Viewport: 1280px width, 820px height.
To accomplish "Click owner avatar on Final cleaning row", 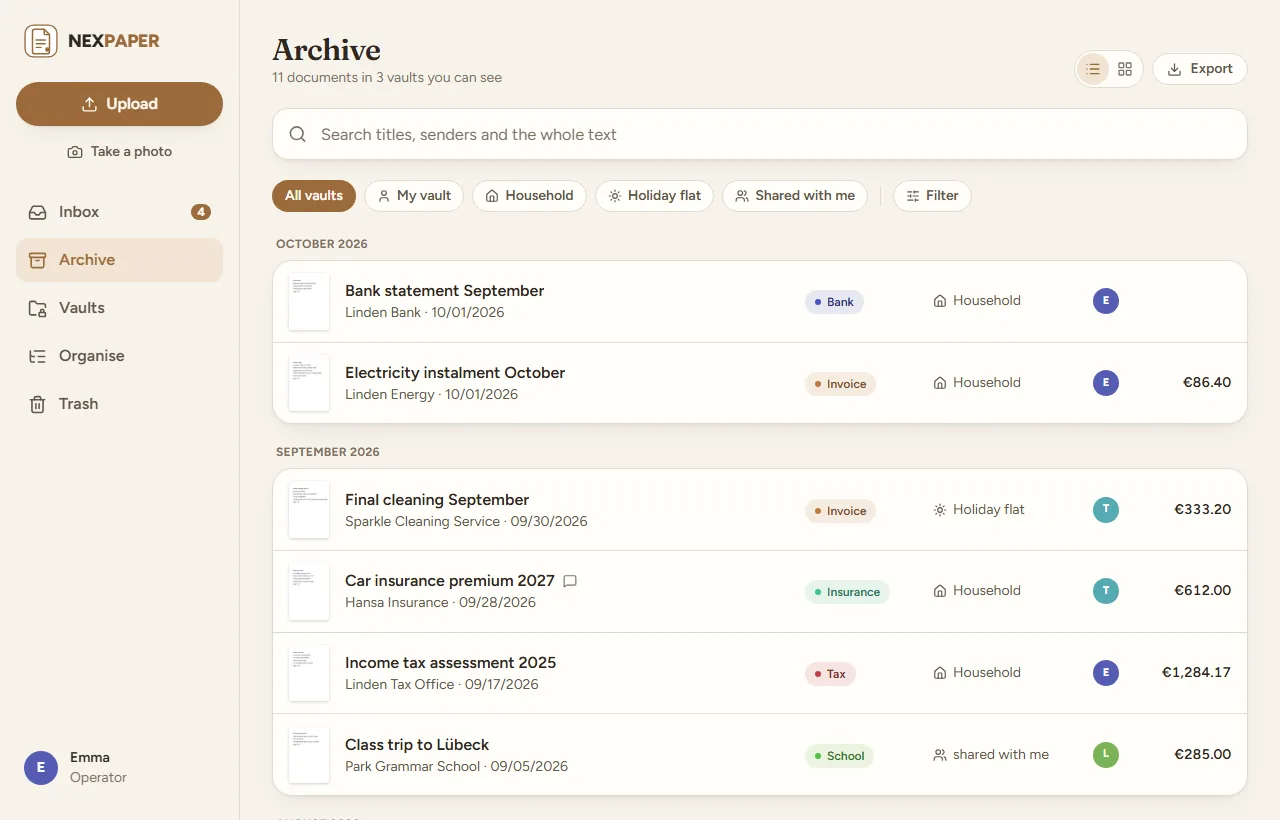I will 1106,510.
